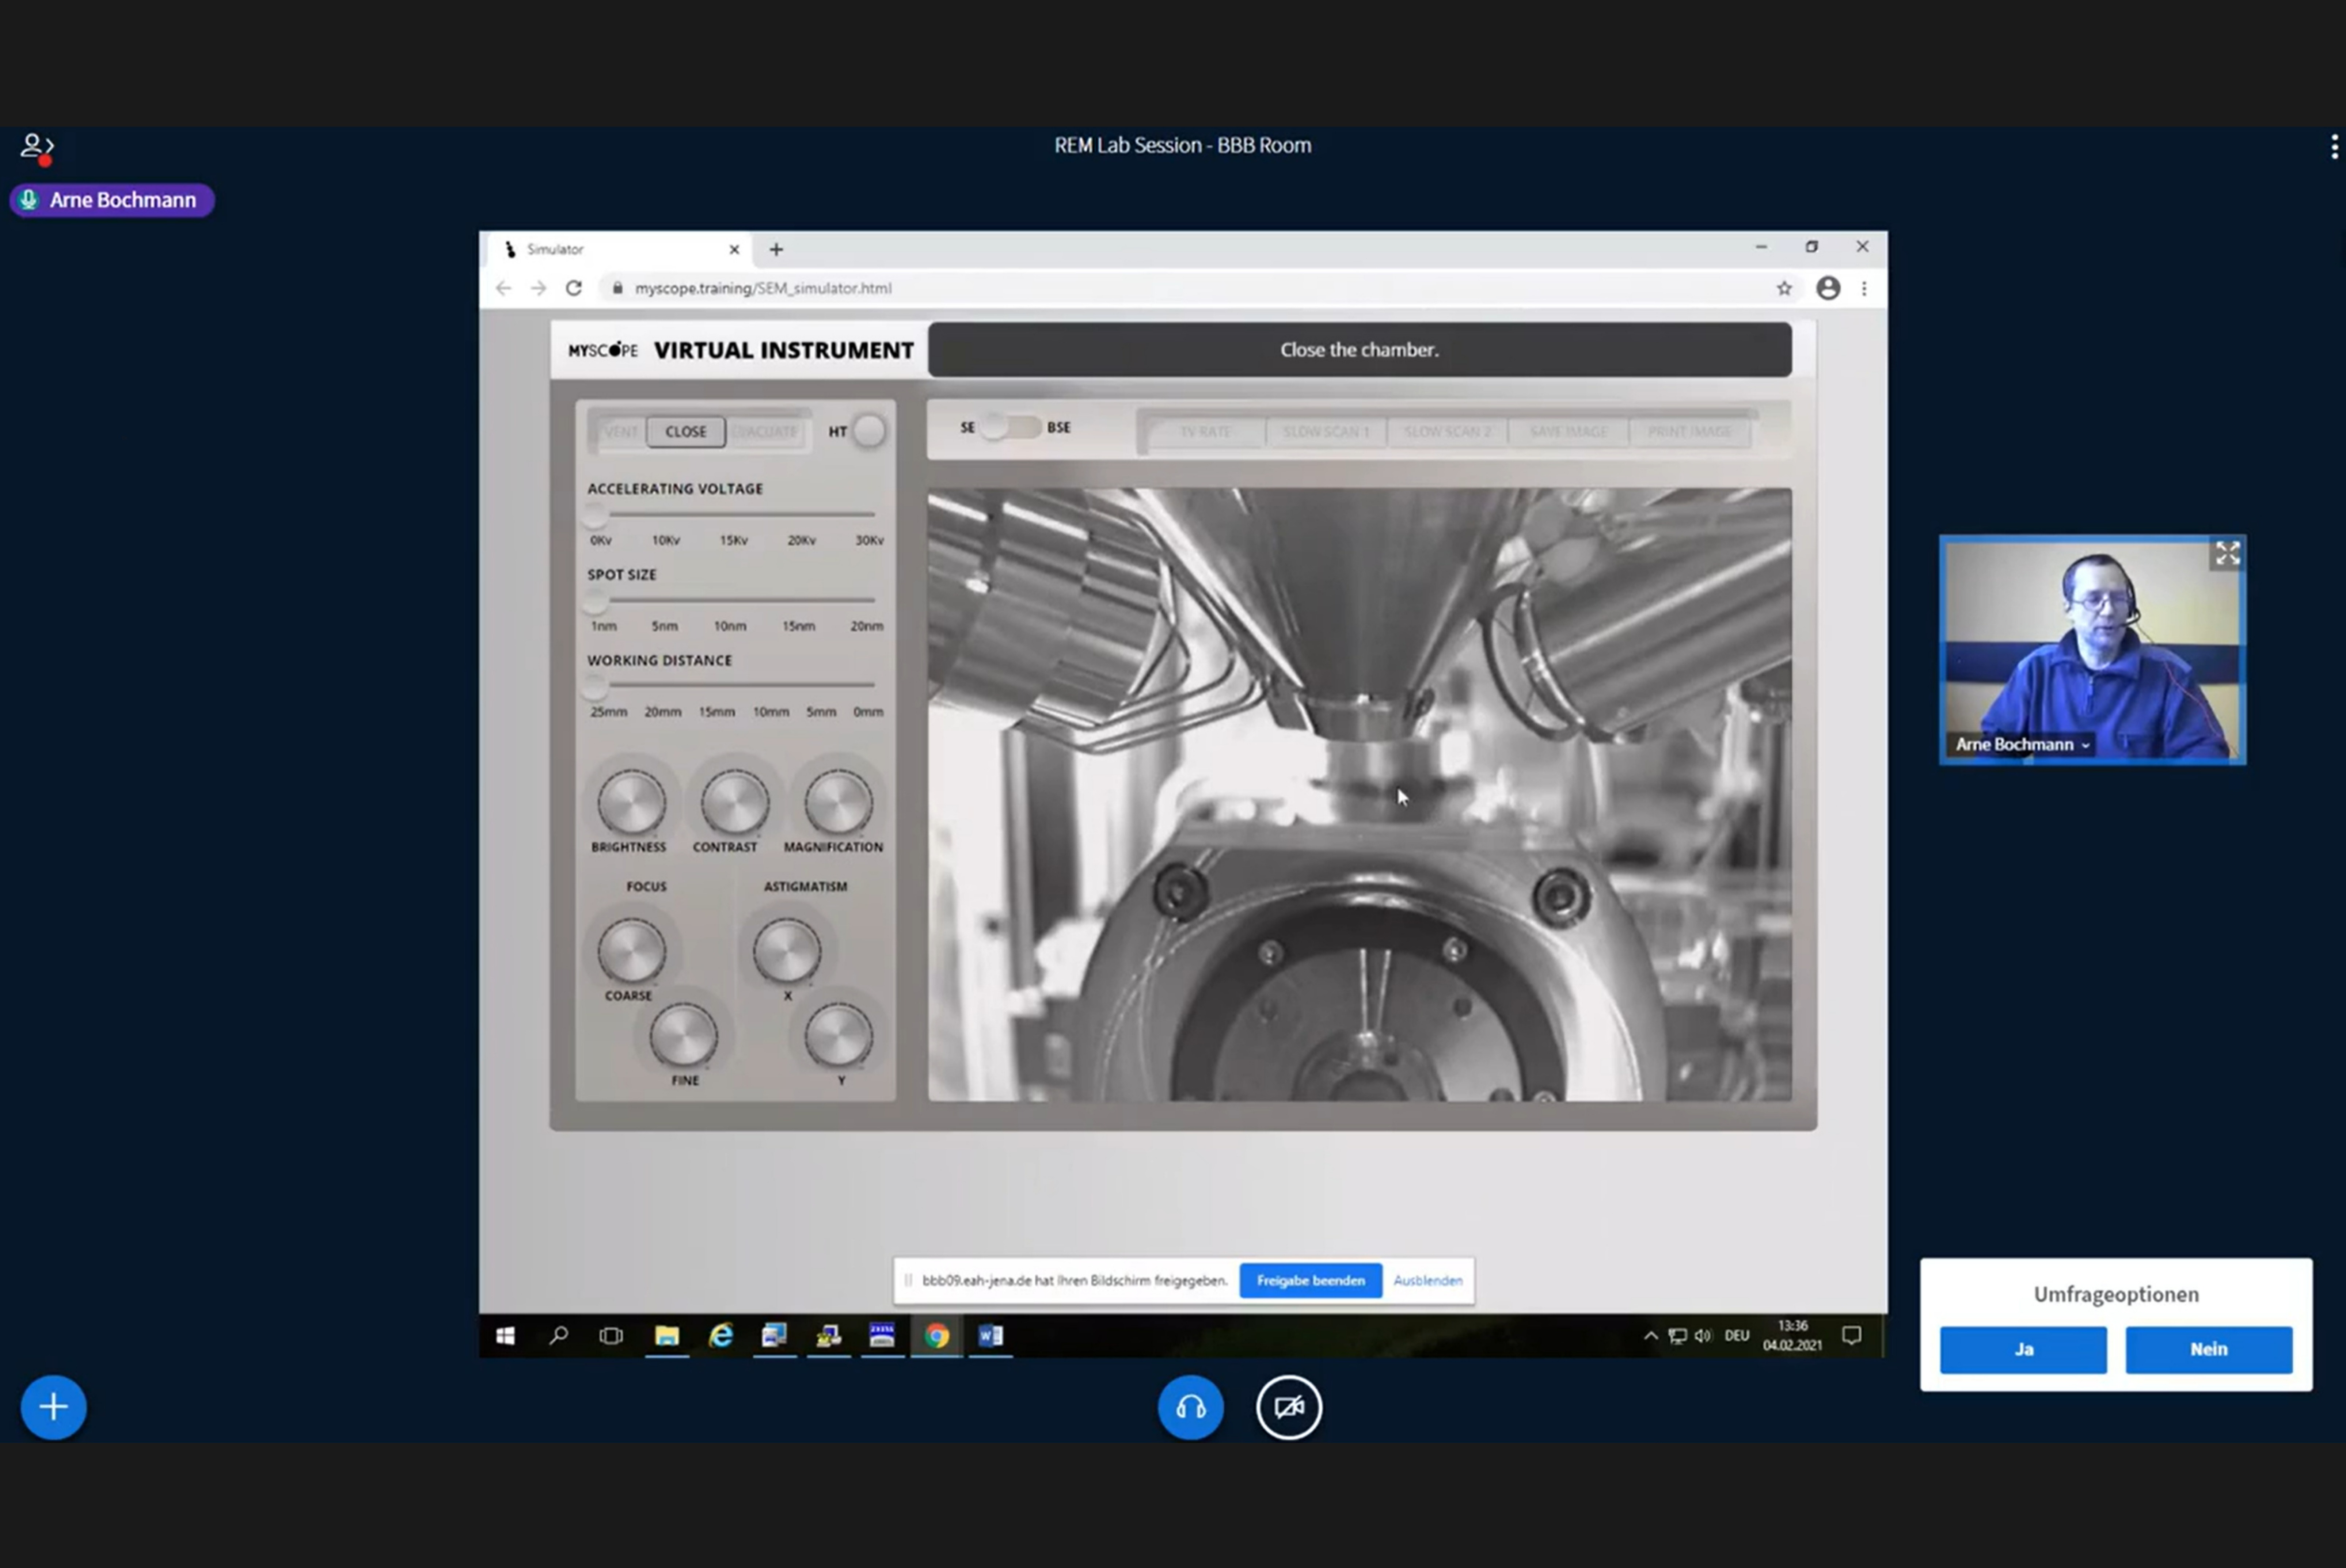This screenshot has width=2346, height=1568.
Task: Open a new browser tab
Action: click(x=776, y=249)
